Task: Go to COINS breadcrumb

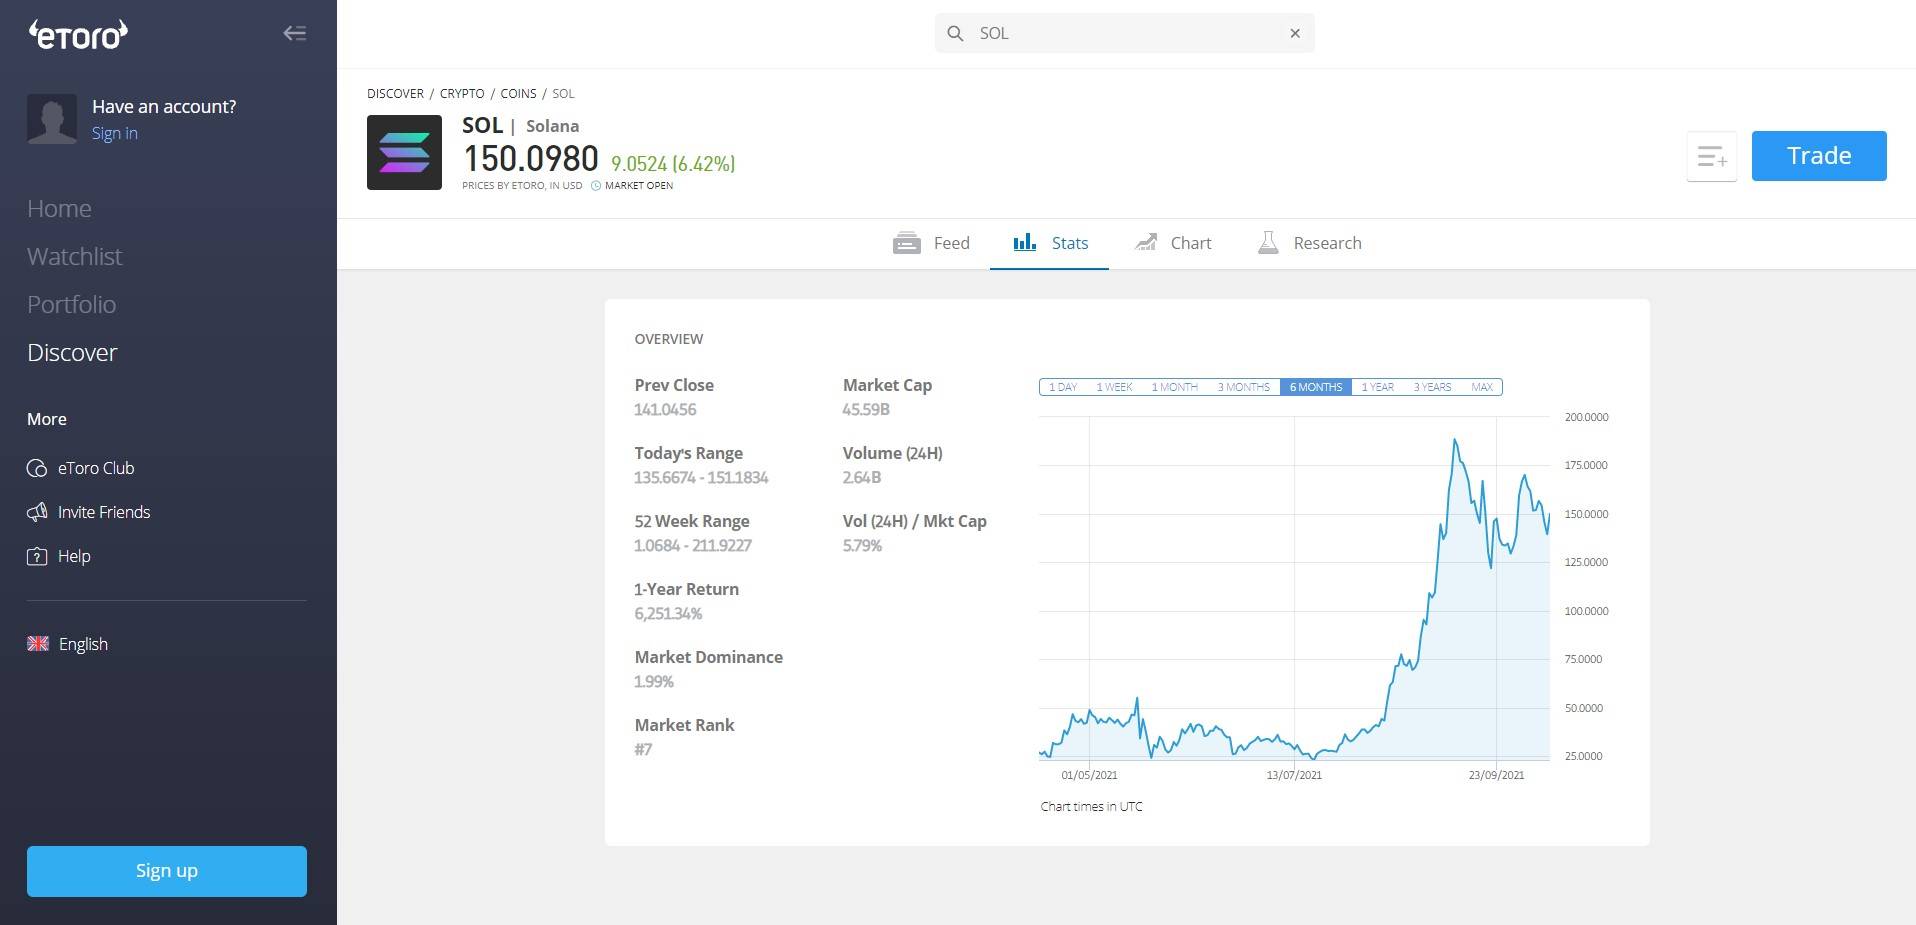Action: 518,93
